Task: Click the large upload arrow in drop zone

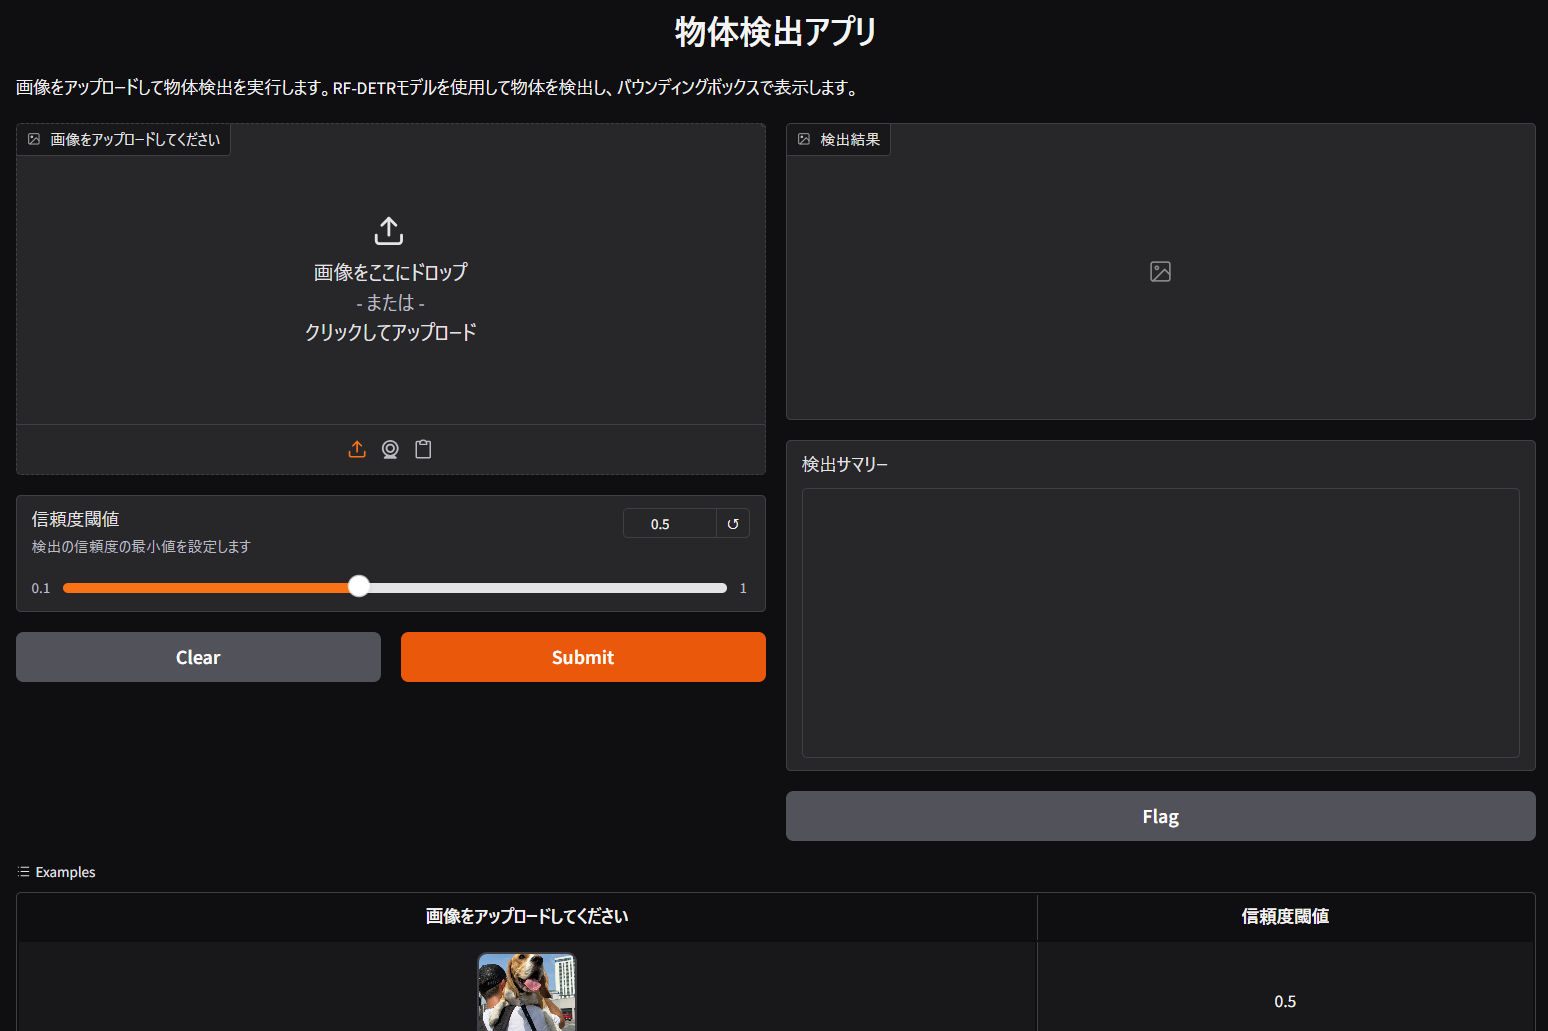Action: 389,231
